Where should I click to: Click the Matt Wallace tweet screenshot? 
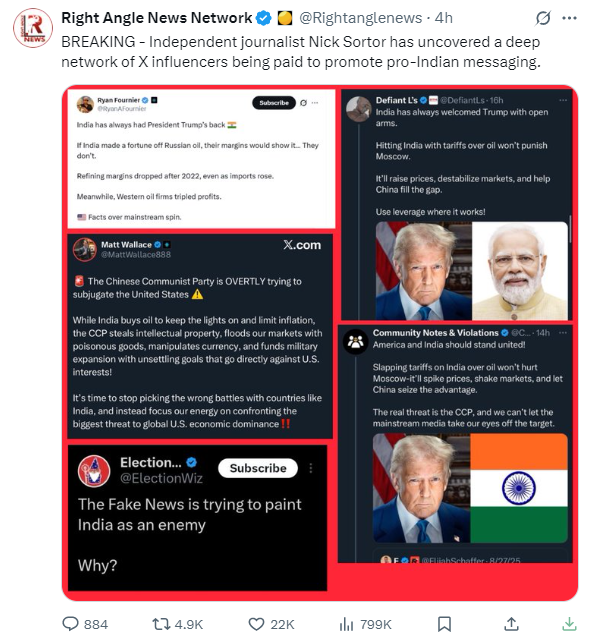200,336
